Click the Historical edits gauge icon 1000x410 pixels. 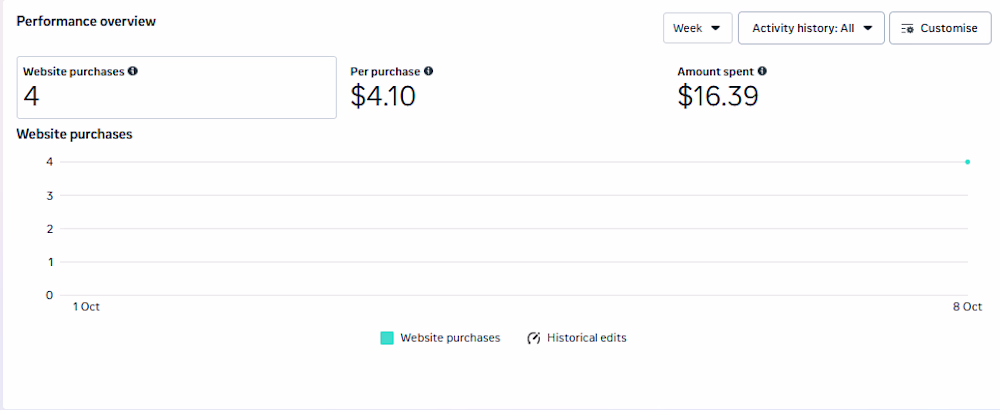534,338
